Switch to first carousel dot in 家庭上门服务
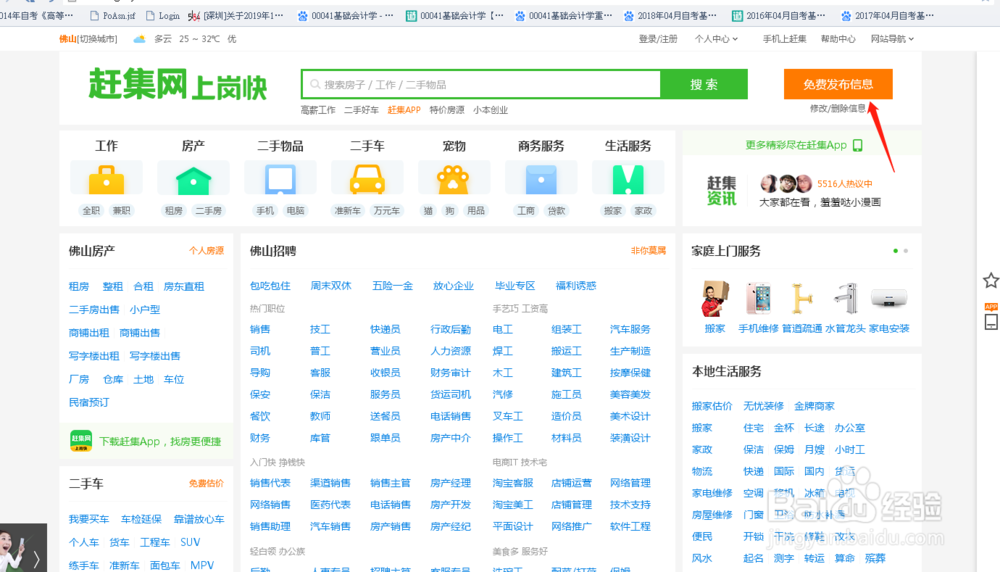Screen dimensions: 1000x572 pyautogui.click(x=895, y=251)
